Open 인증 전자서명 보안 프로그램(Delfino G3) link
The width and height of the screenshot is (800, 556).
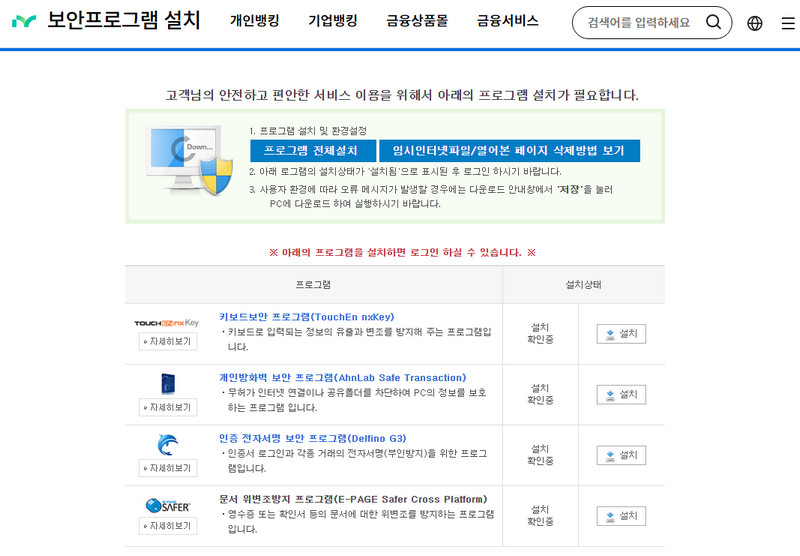click(x=313, y=438)
